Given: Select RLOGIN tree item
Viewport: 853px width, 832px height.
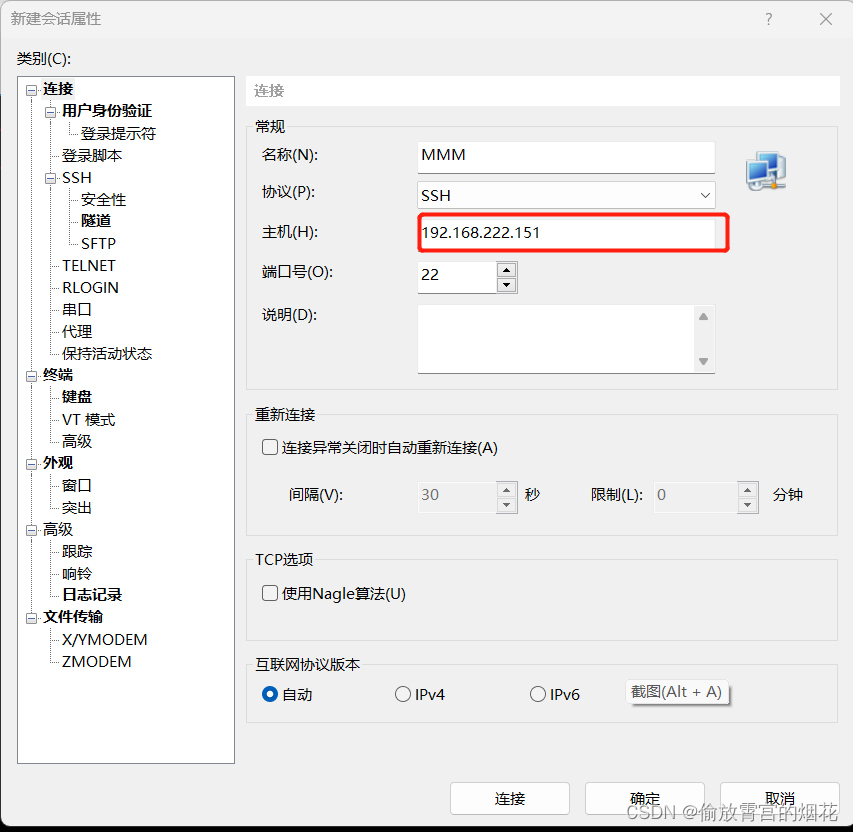Looking at the screenshot, I should [90, 287].
